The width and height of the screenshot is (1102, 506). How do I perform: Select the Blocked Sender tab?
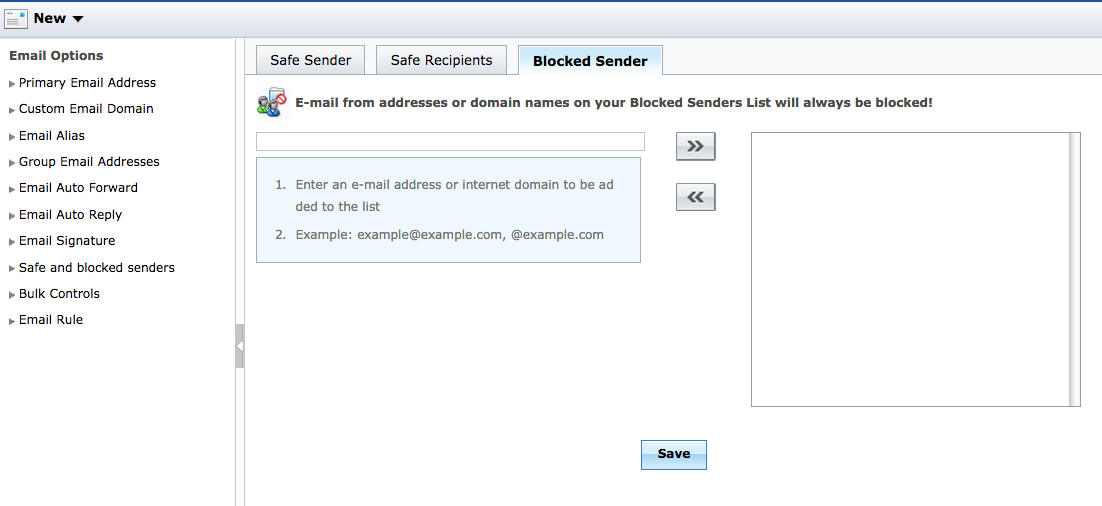point(590,61)
